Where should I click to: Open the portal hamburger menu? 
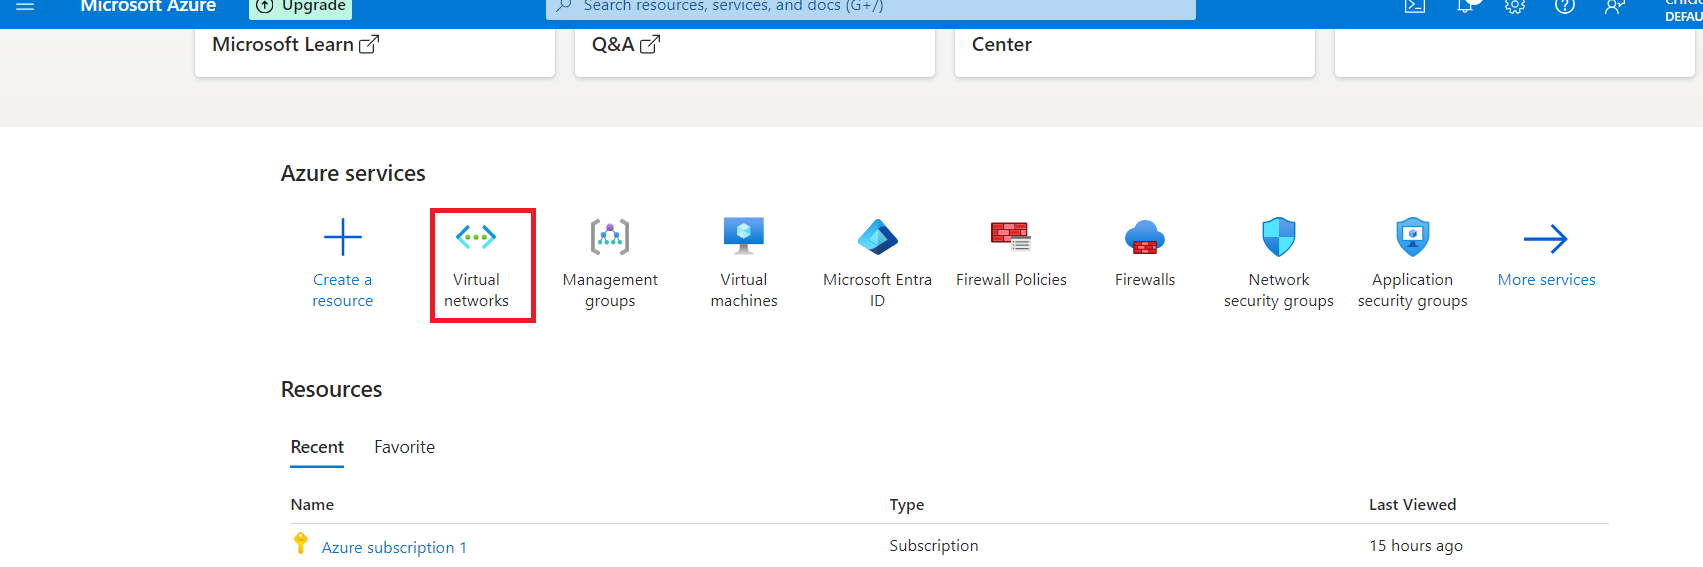(25, 7)
